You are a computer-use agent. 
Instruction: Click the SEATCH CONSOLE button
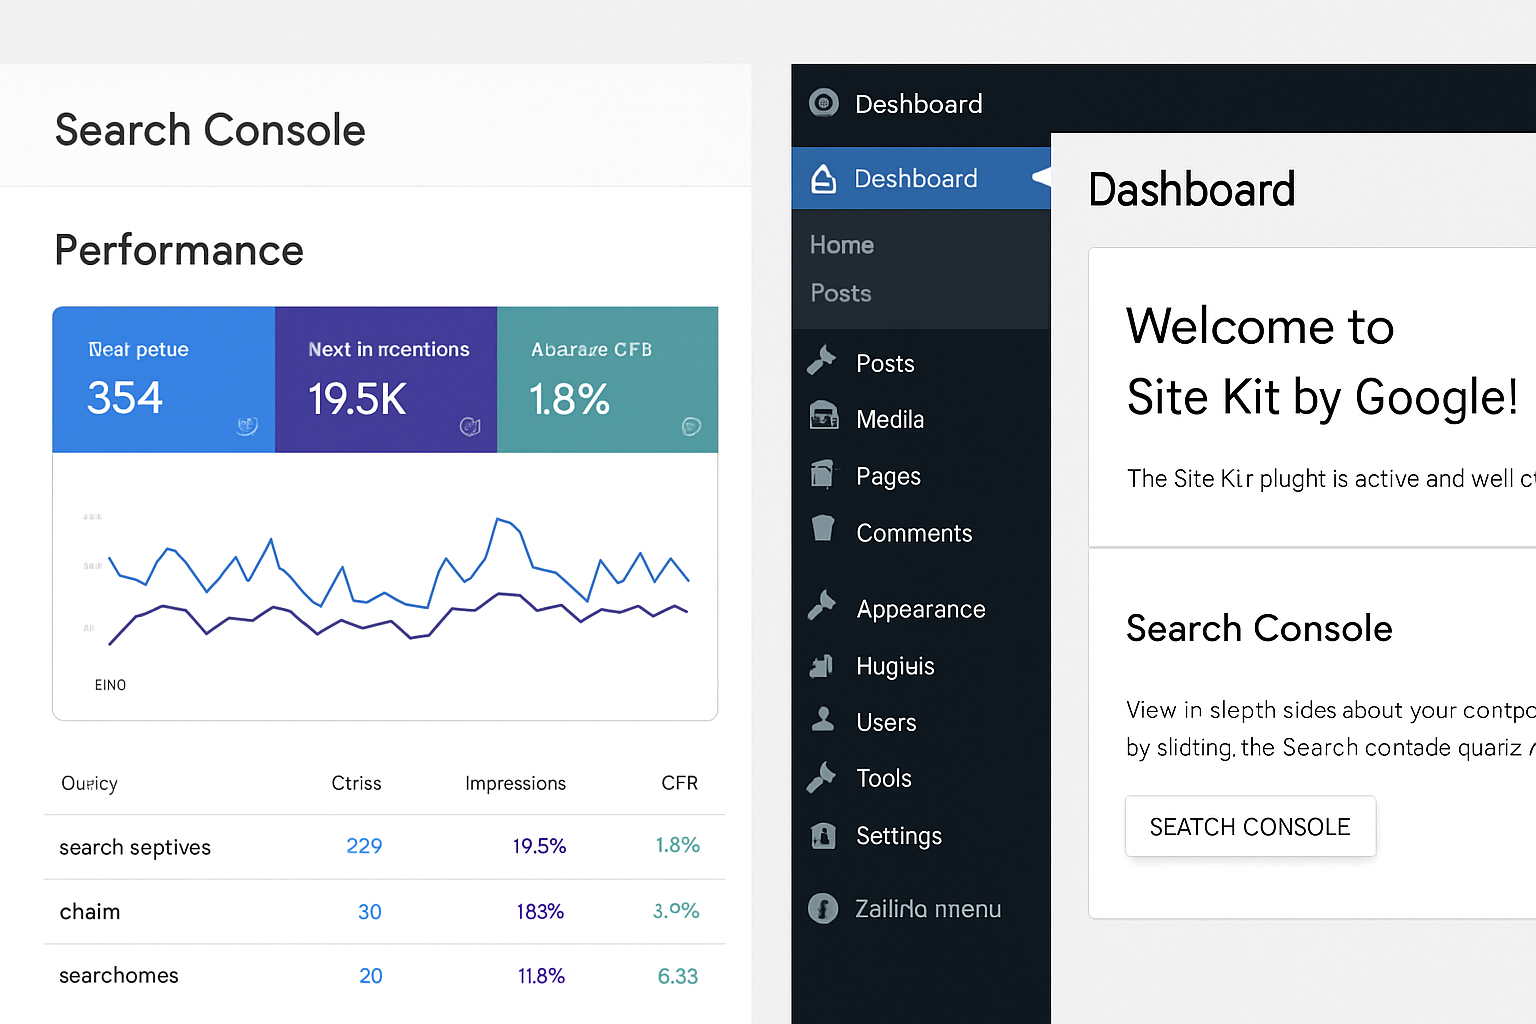point(1250,826)
